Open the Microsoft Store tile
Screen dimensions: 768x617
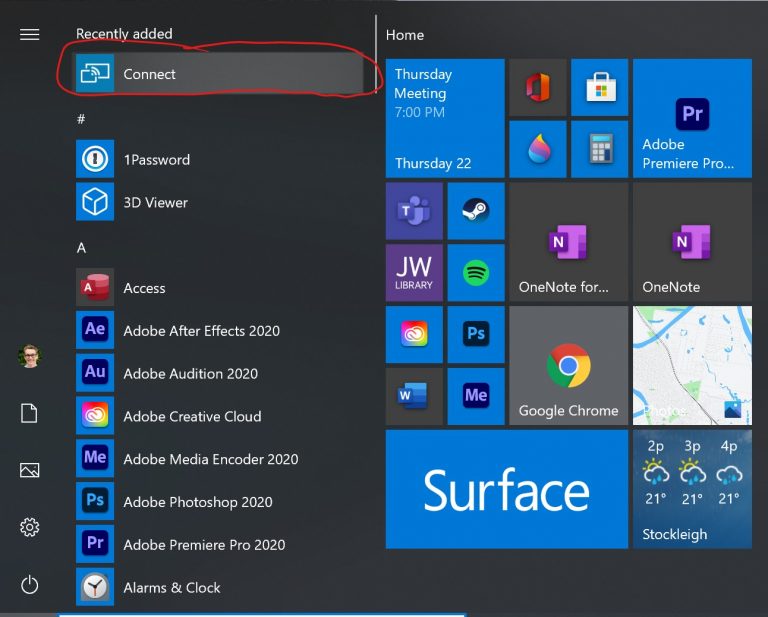tap(600, 87)
